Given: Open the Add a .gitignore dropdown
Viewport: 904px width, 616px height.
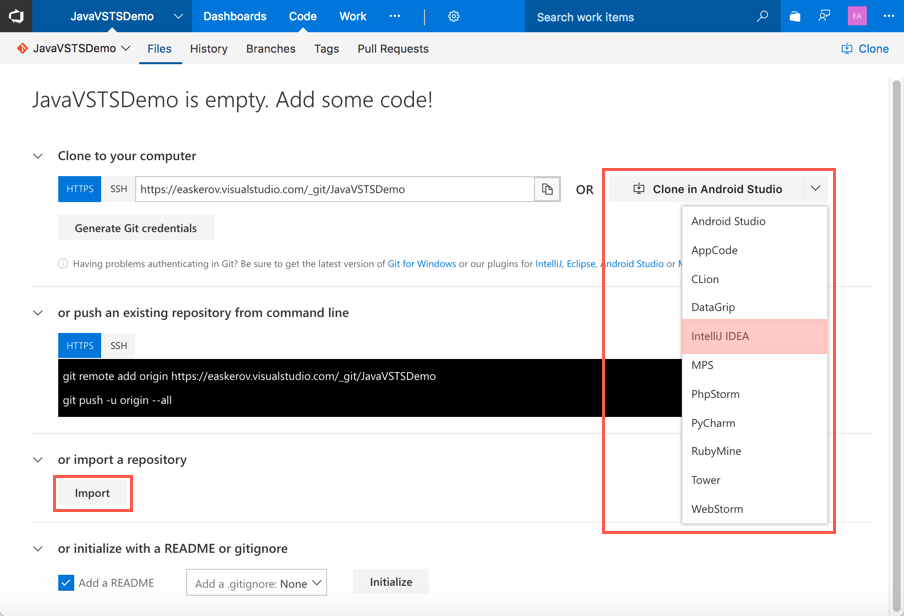Looking at the screenshot, I should pyautogui.click(x=256, y=582).
